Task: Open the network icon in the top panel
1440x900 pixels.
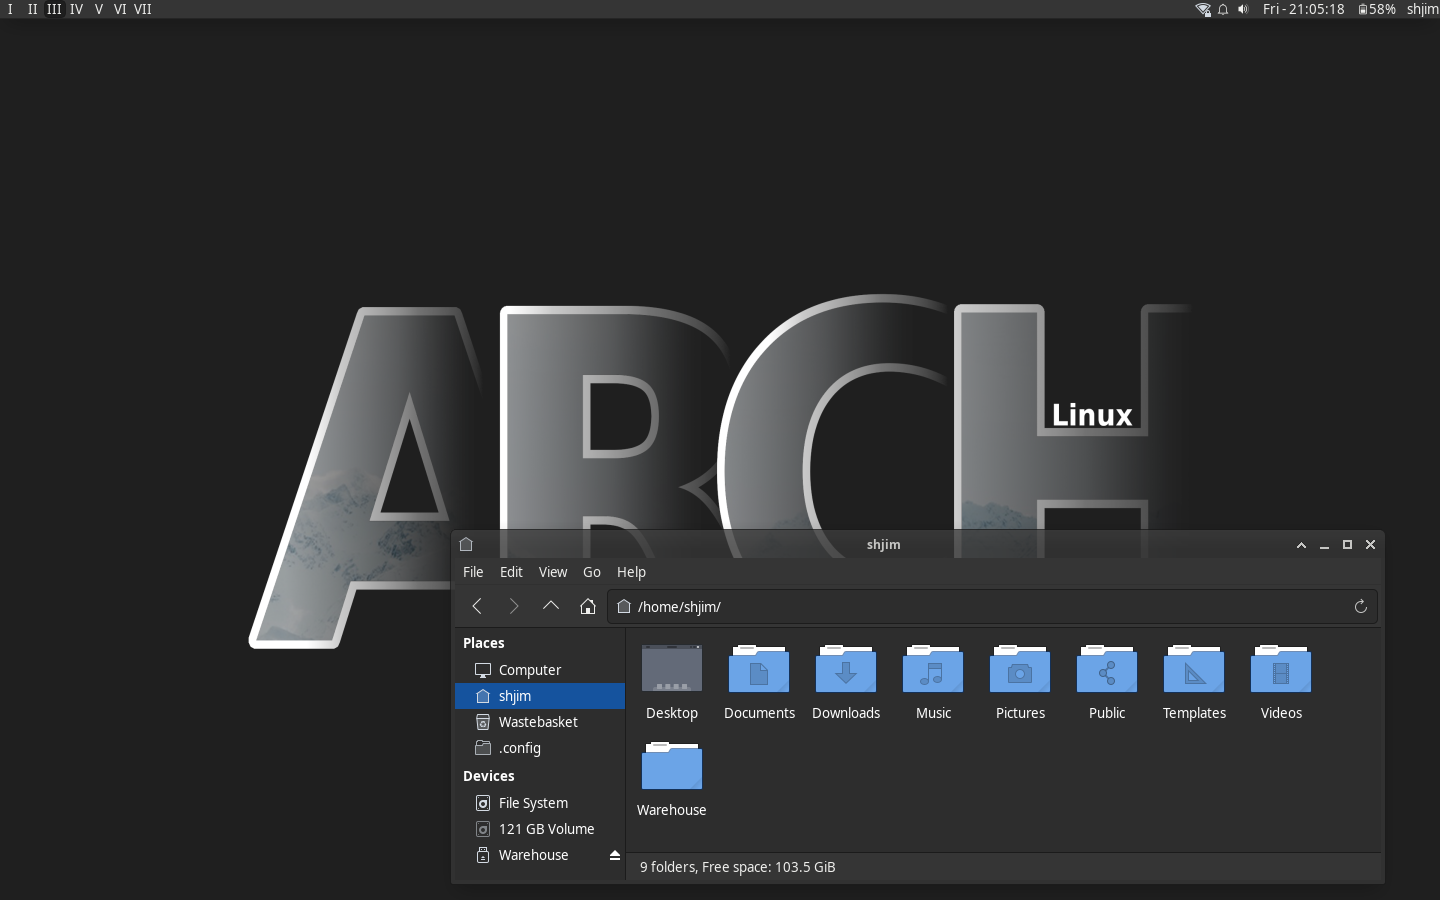Action: click(x=1203, y=9)
